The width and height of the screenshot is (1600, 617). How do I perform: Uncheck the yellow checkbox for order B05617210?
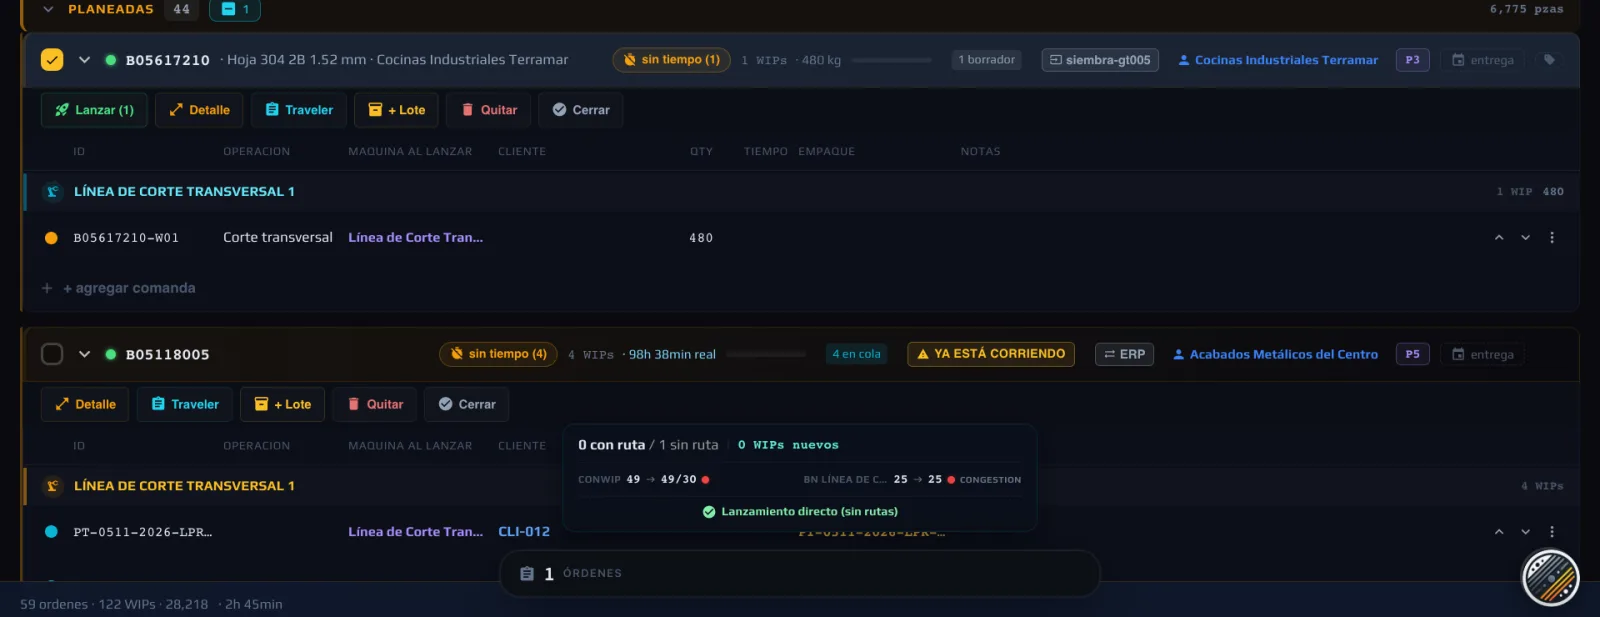pos(52,60)
